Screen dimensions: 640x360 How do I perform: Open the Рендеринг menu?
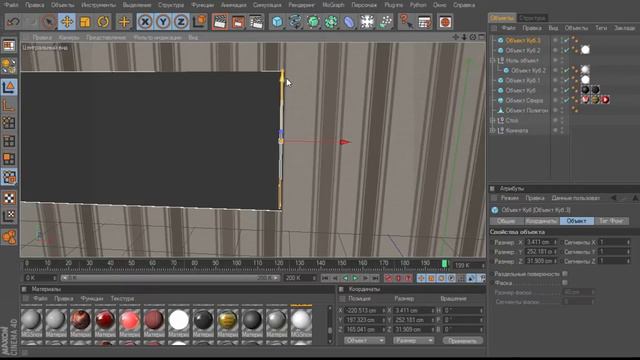(301, 5)
